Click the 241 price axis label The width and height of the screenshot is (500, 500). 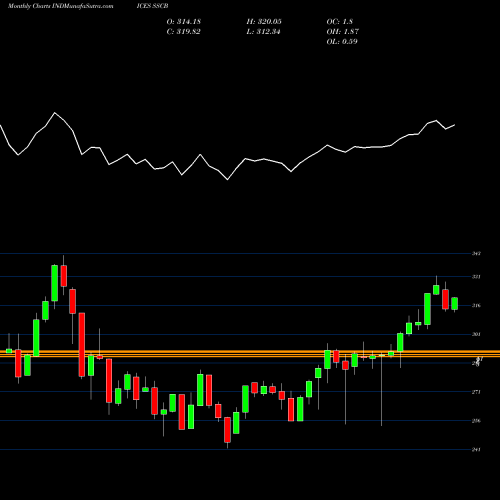coord(476,450)
